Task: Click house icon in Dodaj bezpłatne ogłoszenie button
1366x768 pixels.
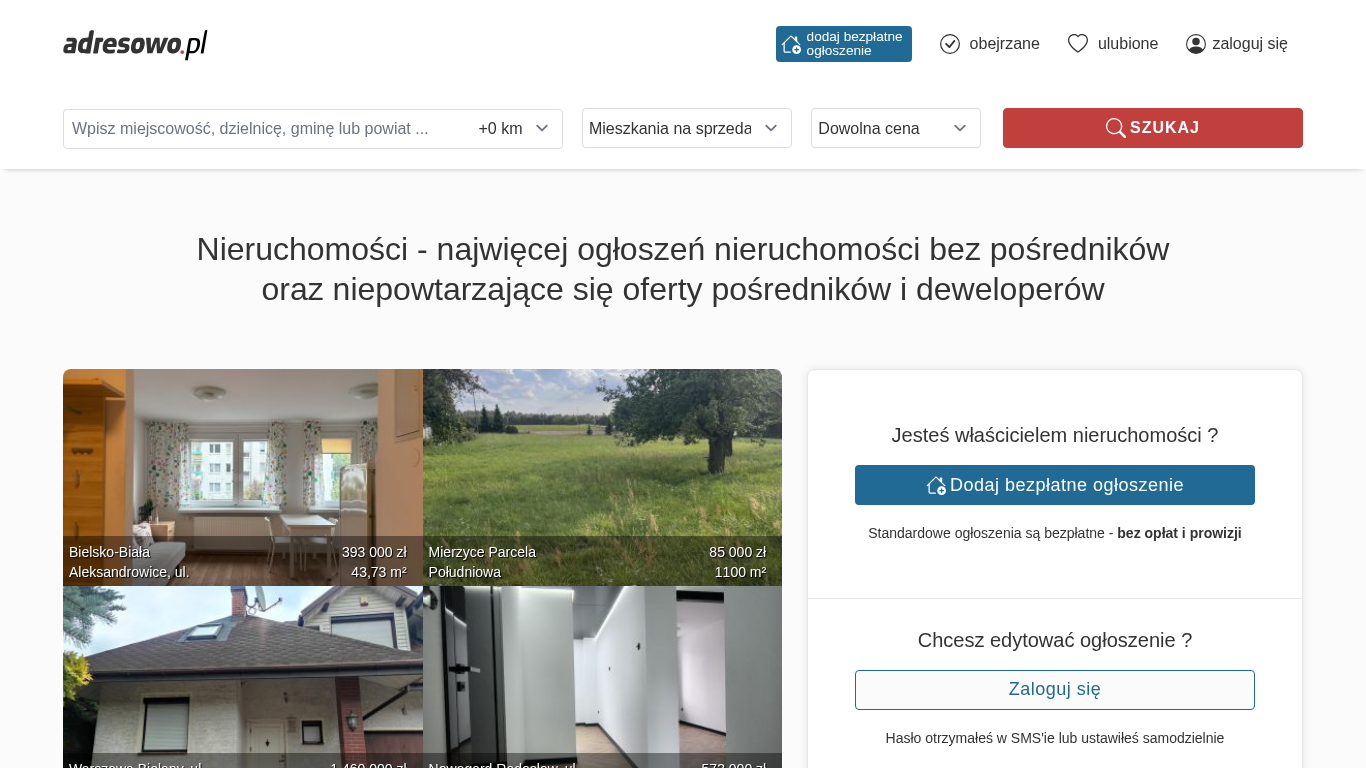Action: click(x=936, y=485)
